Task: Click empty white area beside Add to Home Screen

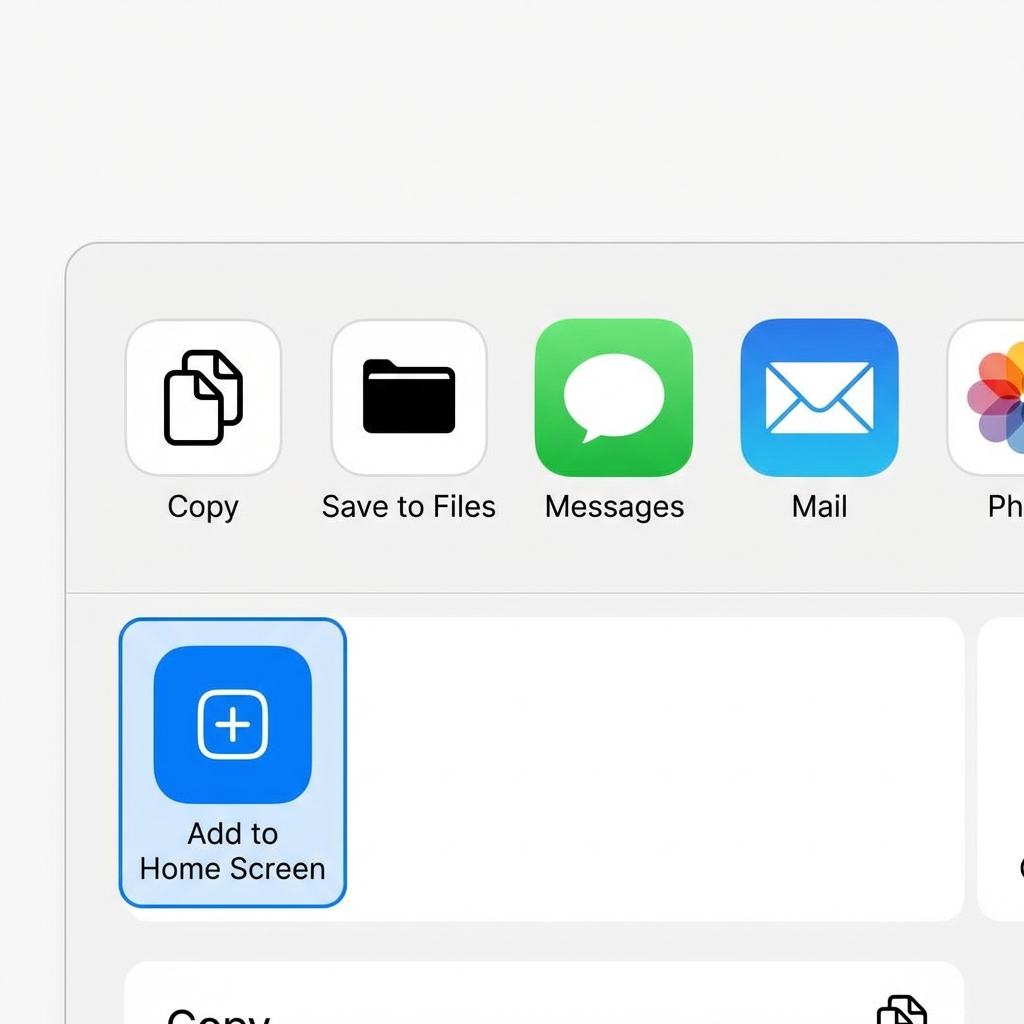Action: 650,768
